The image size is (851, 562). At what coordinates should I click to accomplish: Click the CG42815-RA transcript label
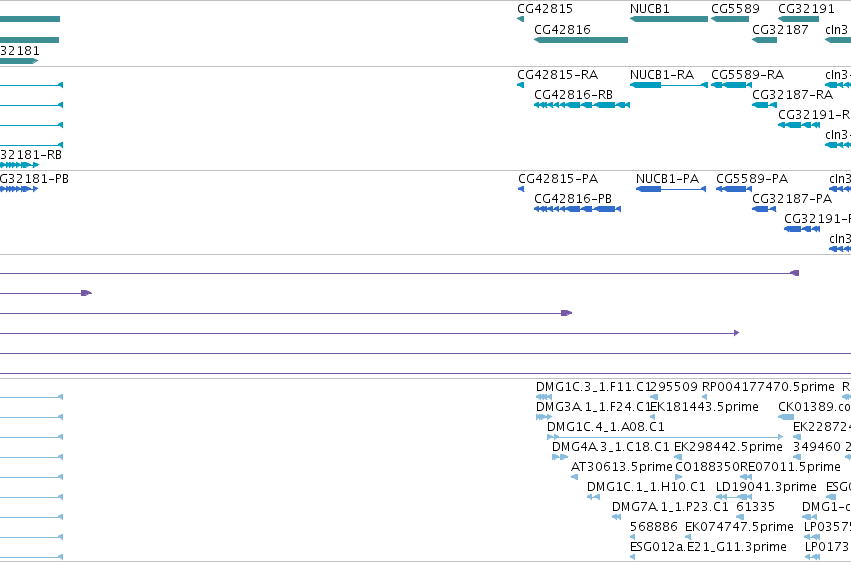(x=557, y=74)
